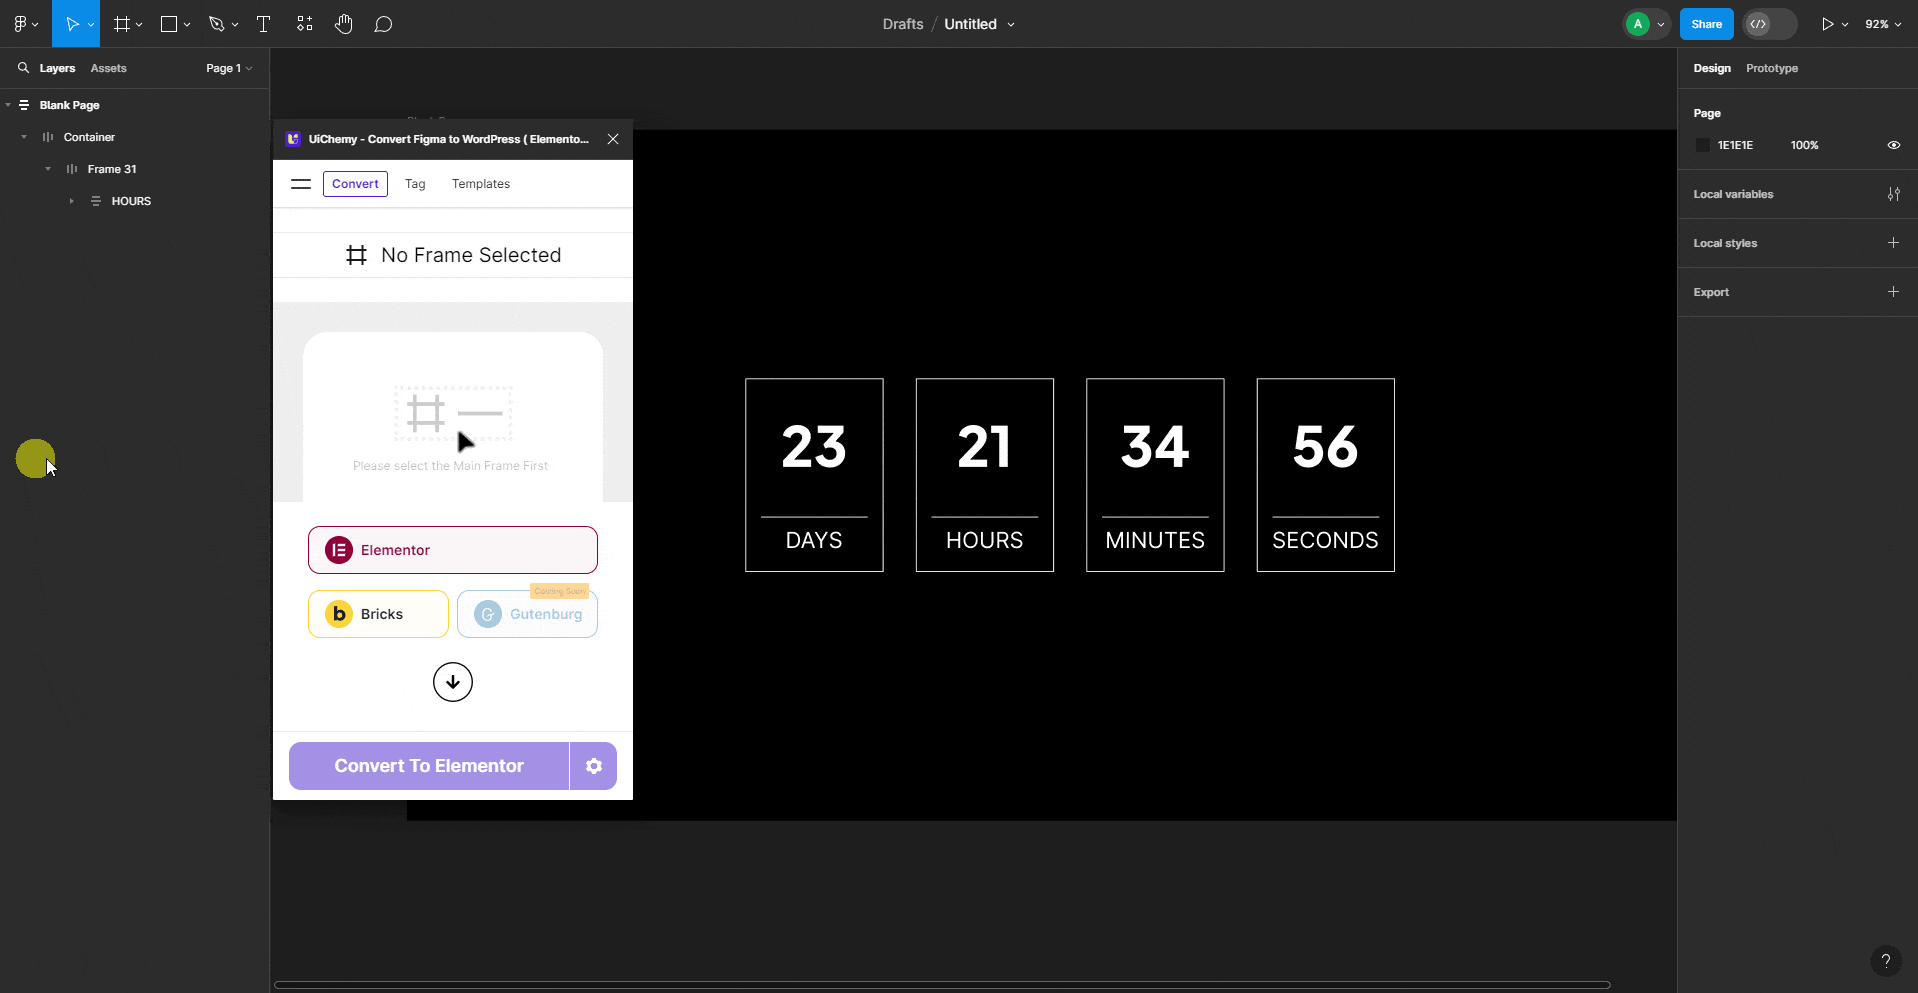The width and height of the screenshot is (1918, 993).
Task: Open the Page 1 dropdown
Action: 228,68
